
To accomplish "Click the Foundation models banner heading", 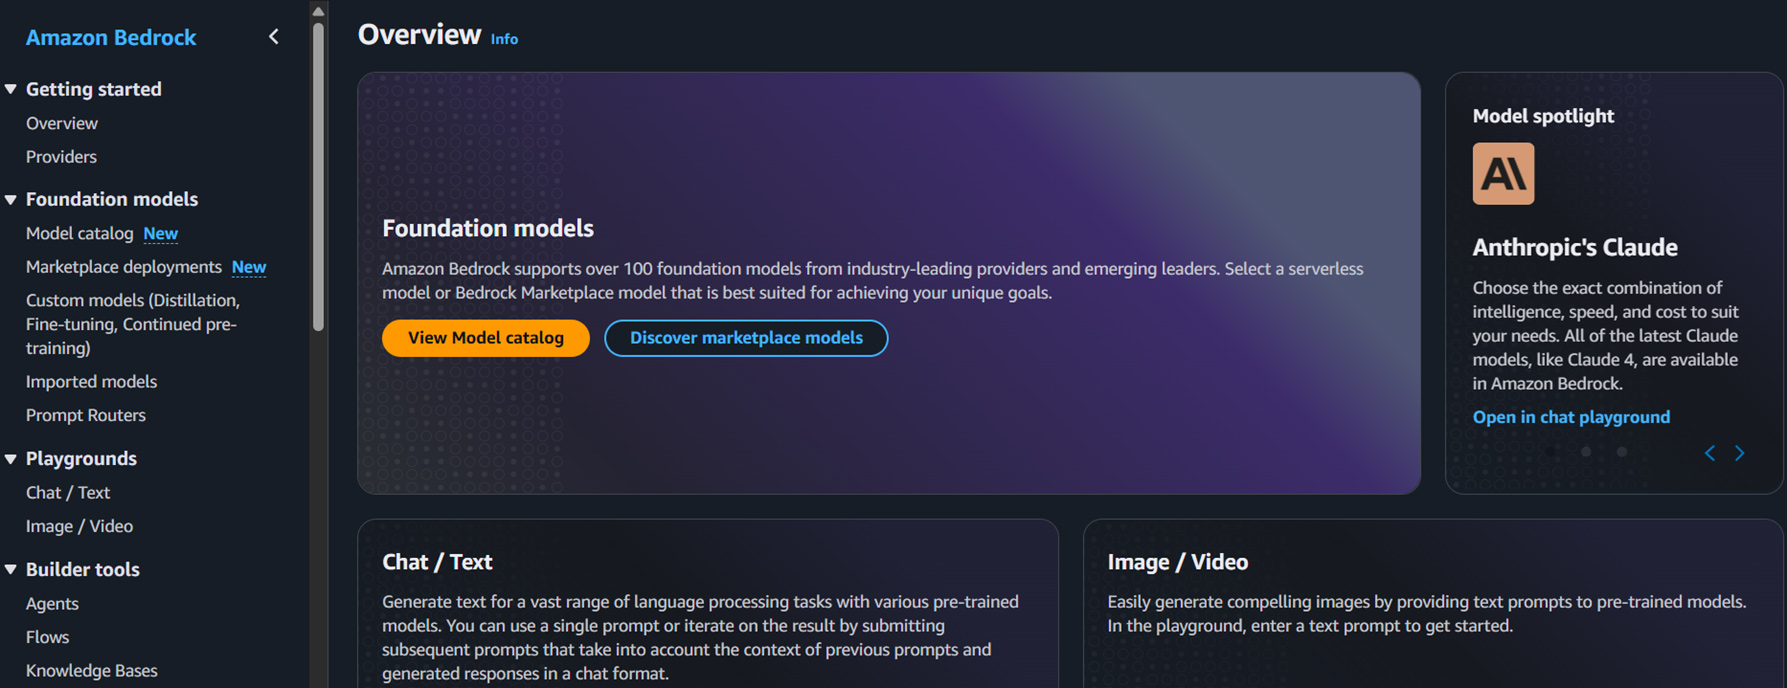I will [x=488, y=228].
